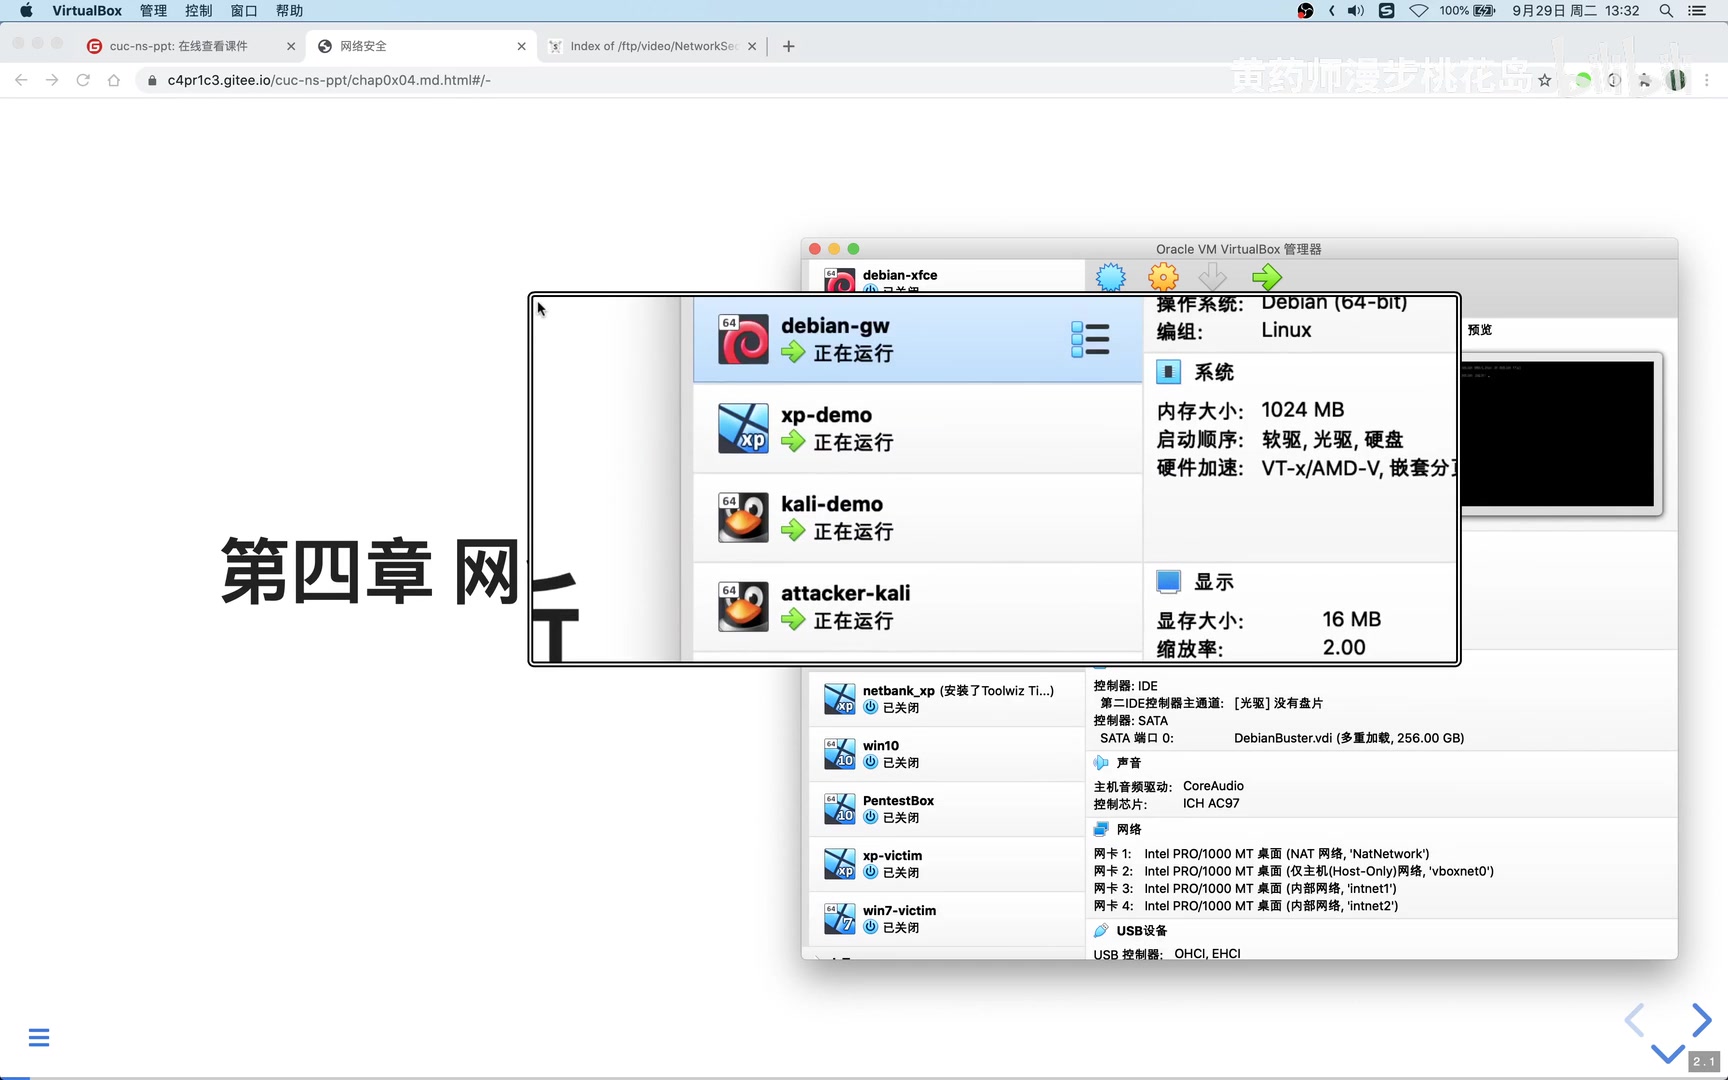Open the 管理 menu
Screen dimensions: 1728x1080
[153, 11]
